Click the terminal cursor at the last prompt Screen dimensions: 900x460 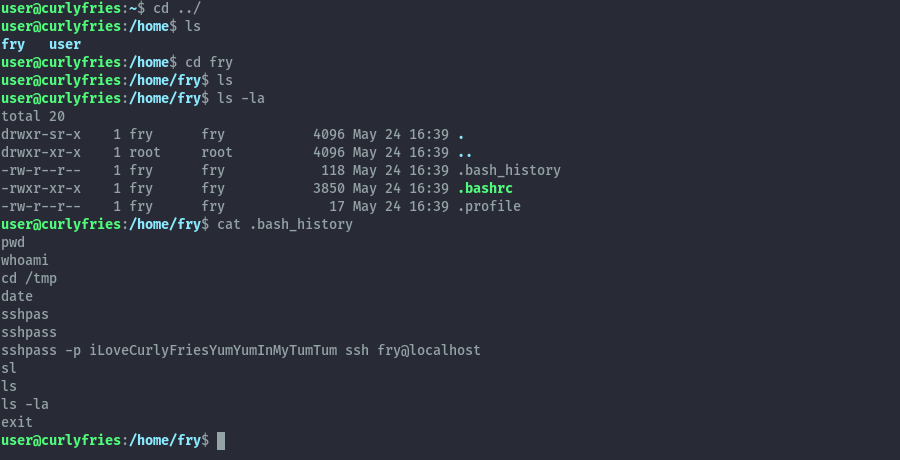[x=221, y=440]
